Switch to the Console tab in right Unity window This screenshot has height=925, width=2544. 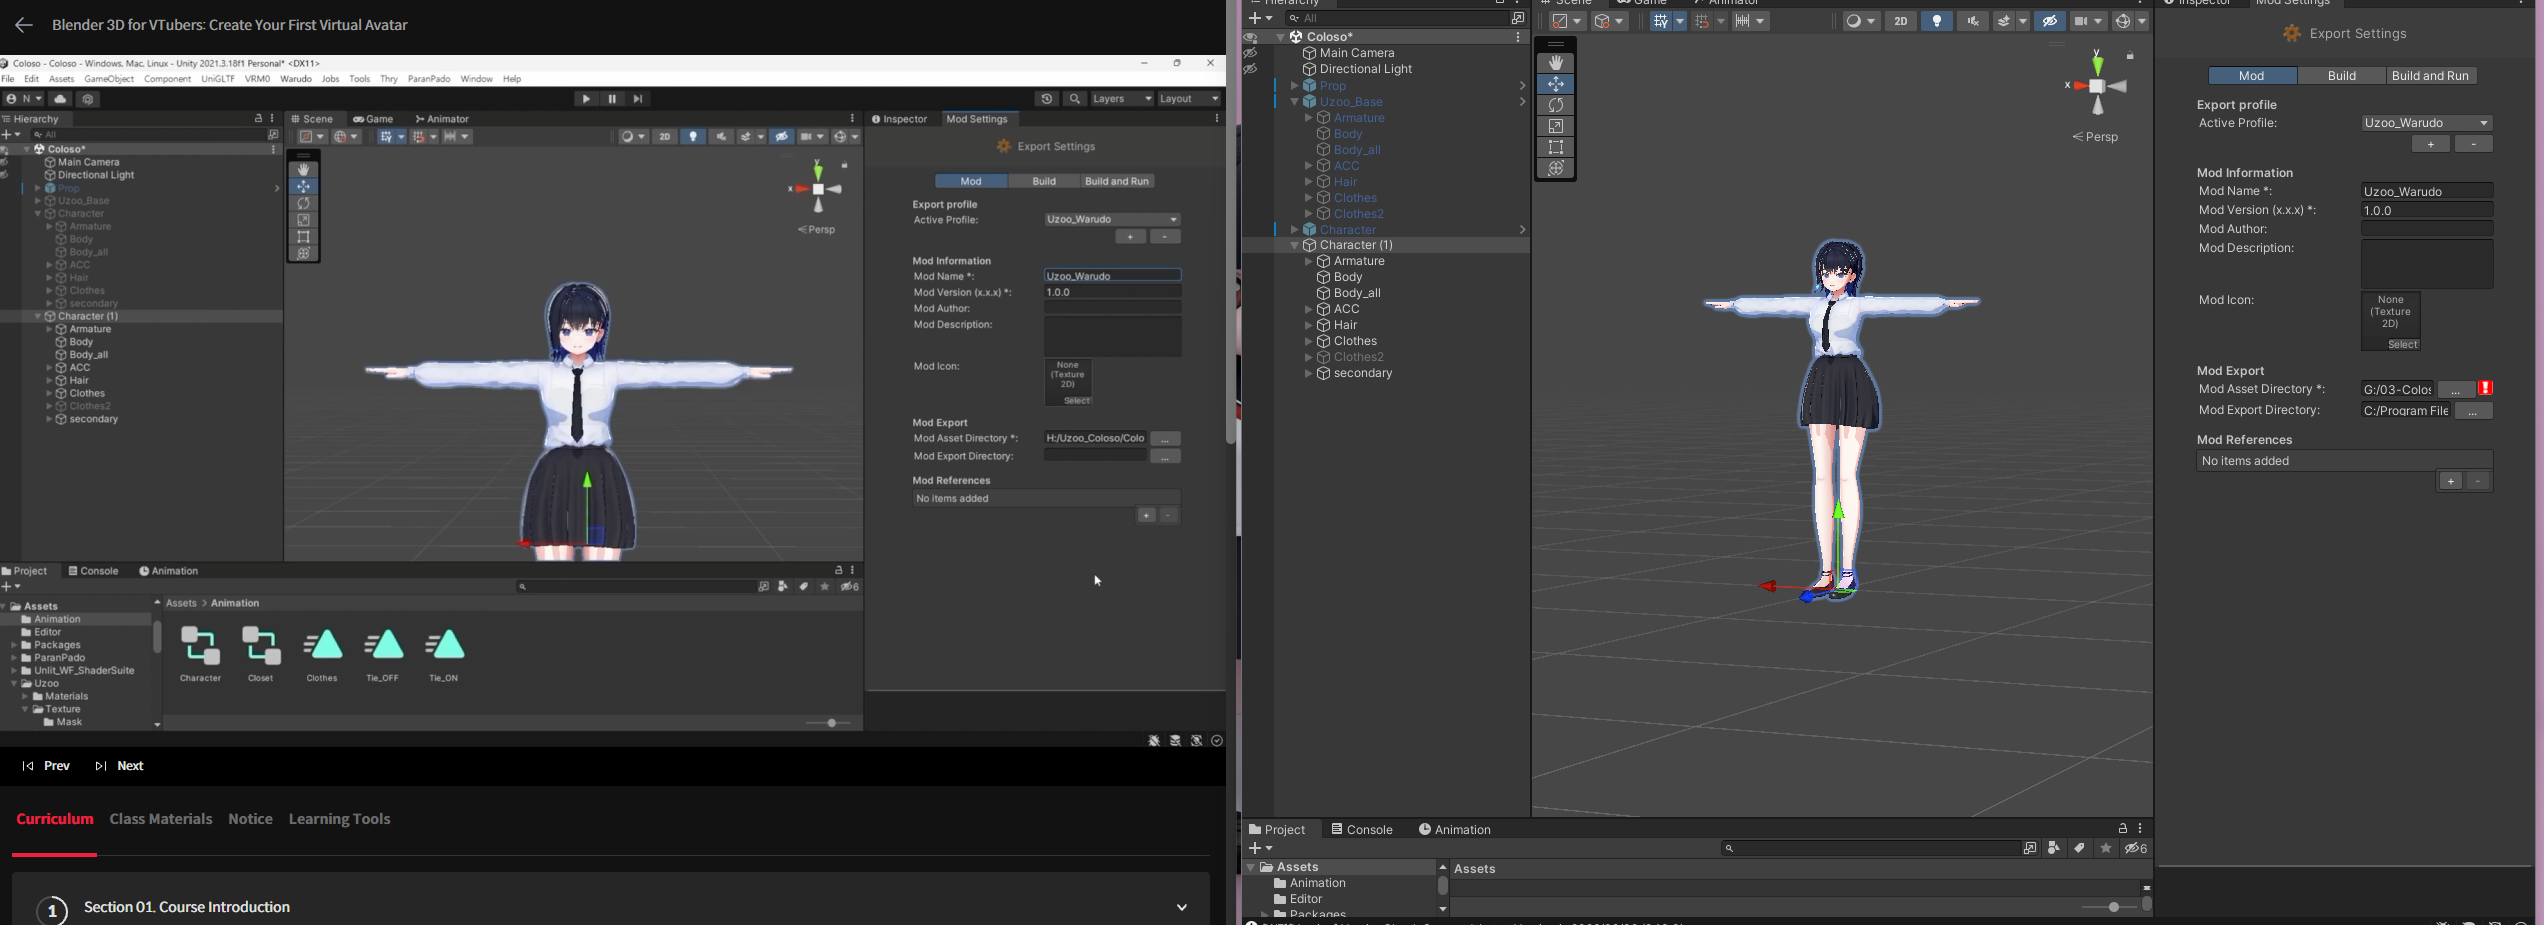pos(1361,830)
